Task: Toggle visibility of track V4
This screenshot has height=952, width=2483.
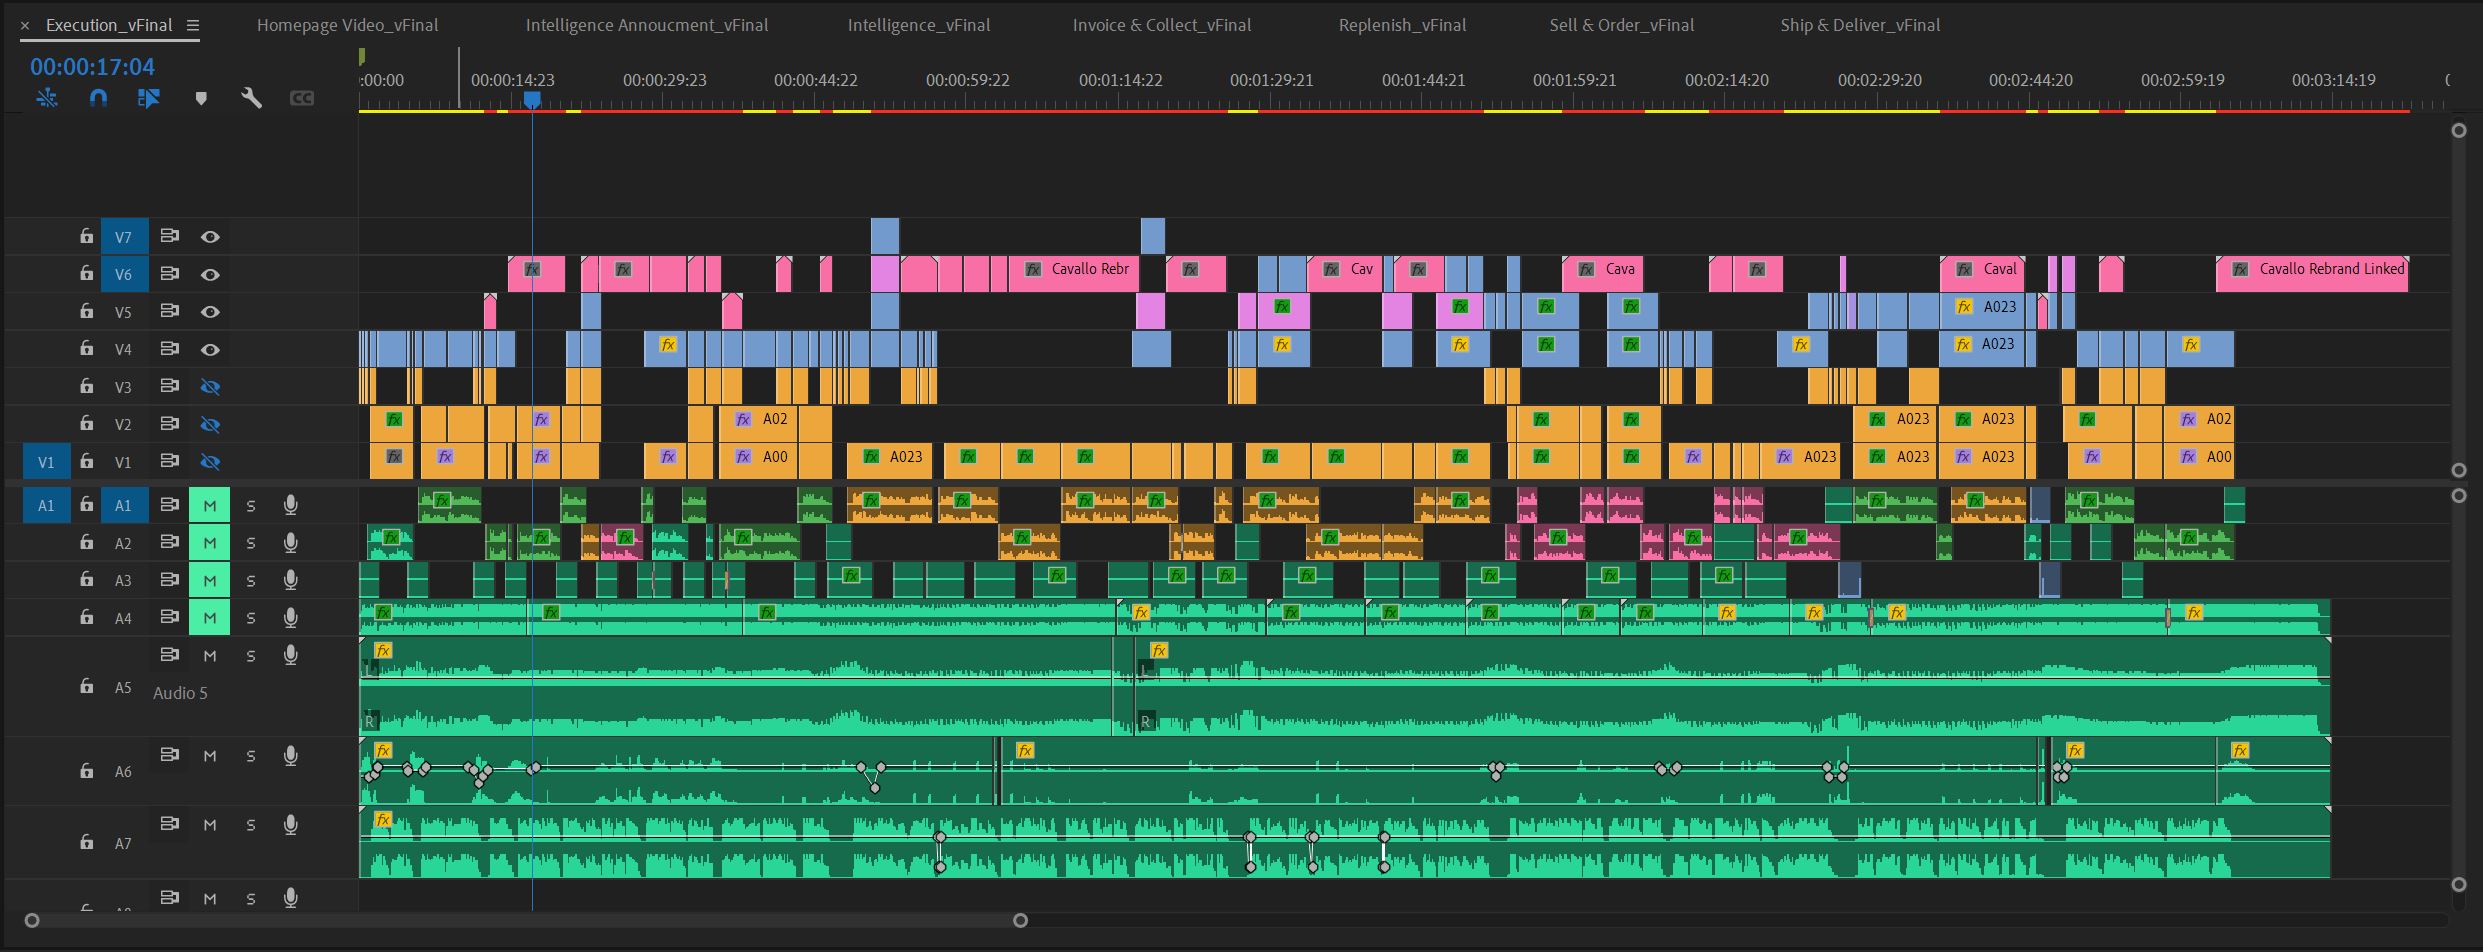Action: coord(210,349)
